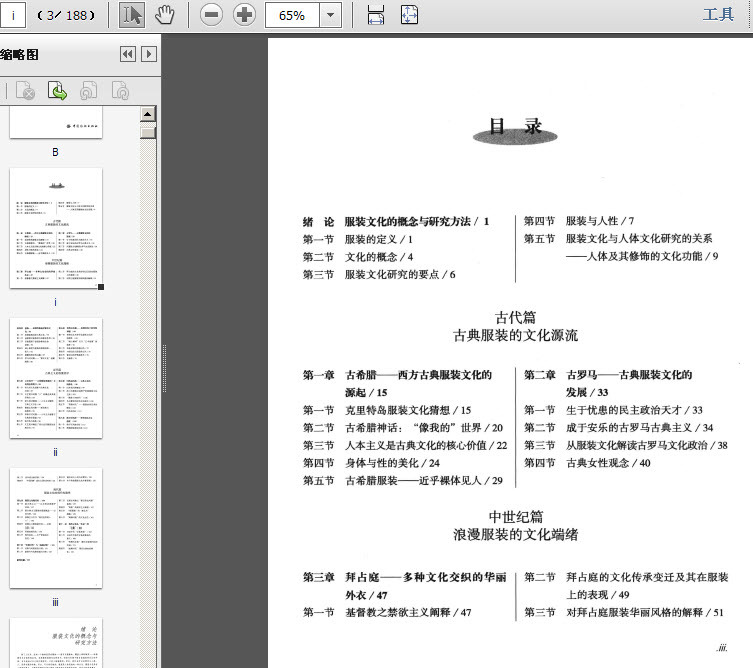
Task: Select page ii thumbnail
Action: 56,378
